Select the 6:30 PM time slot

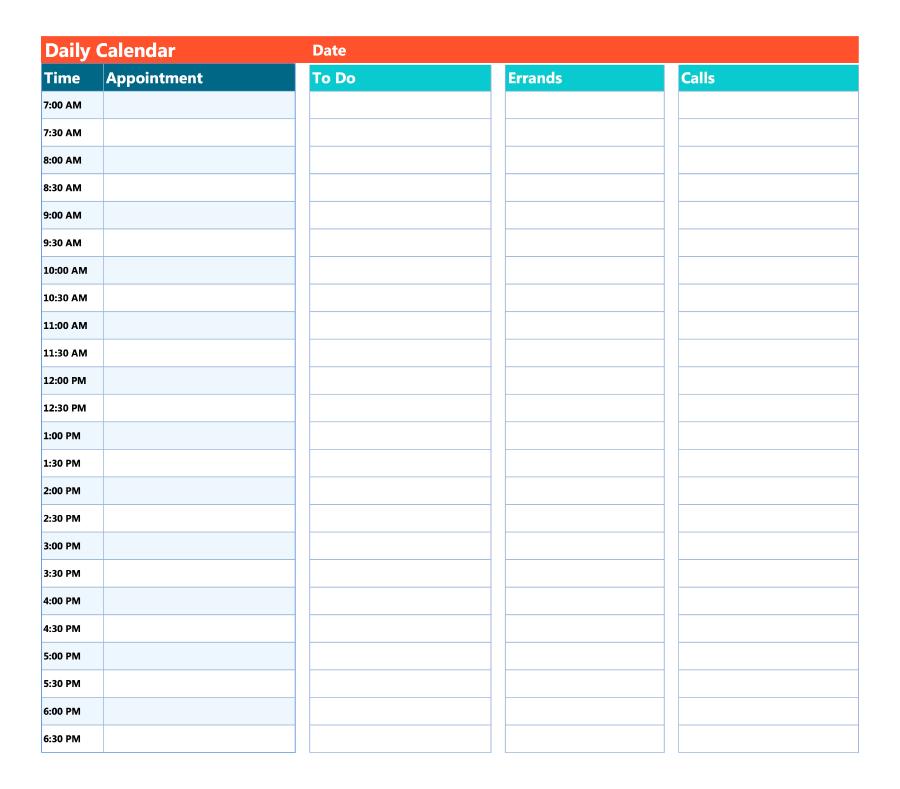click(62, 739)
